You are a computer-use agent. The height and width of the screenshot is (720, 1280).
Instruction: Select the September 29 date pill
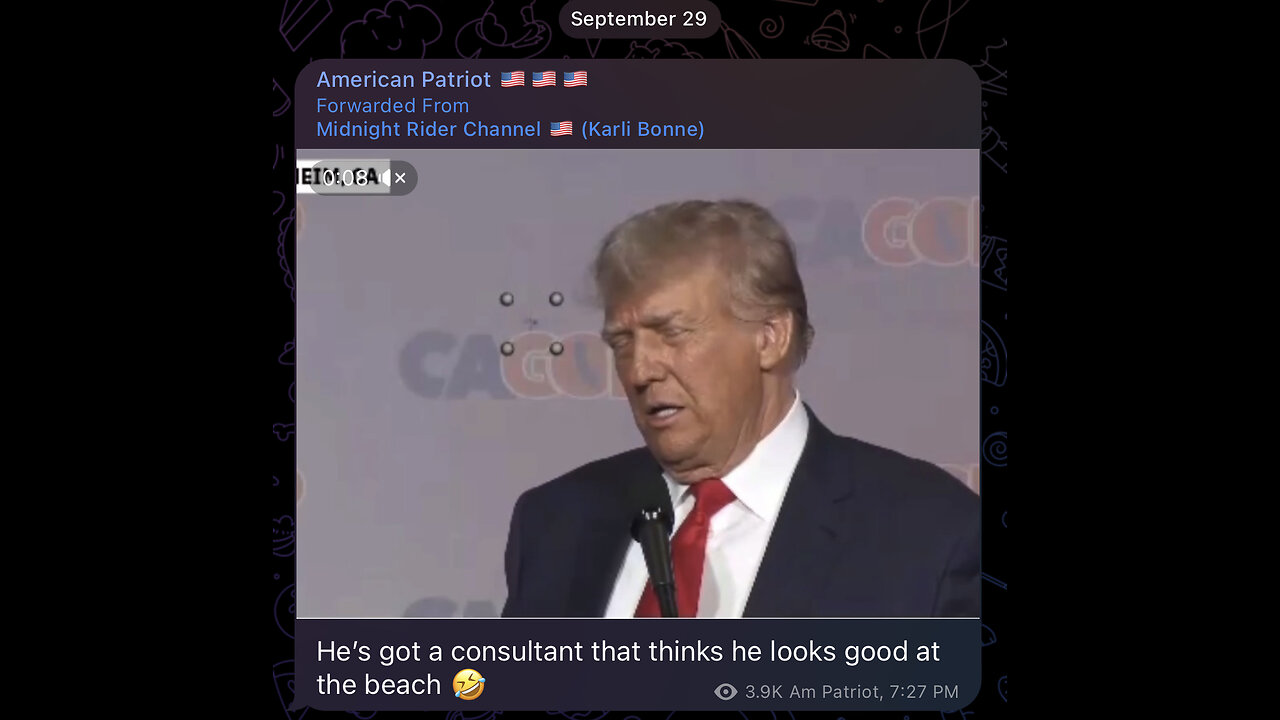pyautogui.click(x=639, y=19)
